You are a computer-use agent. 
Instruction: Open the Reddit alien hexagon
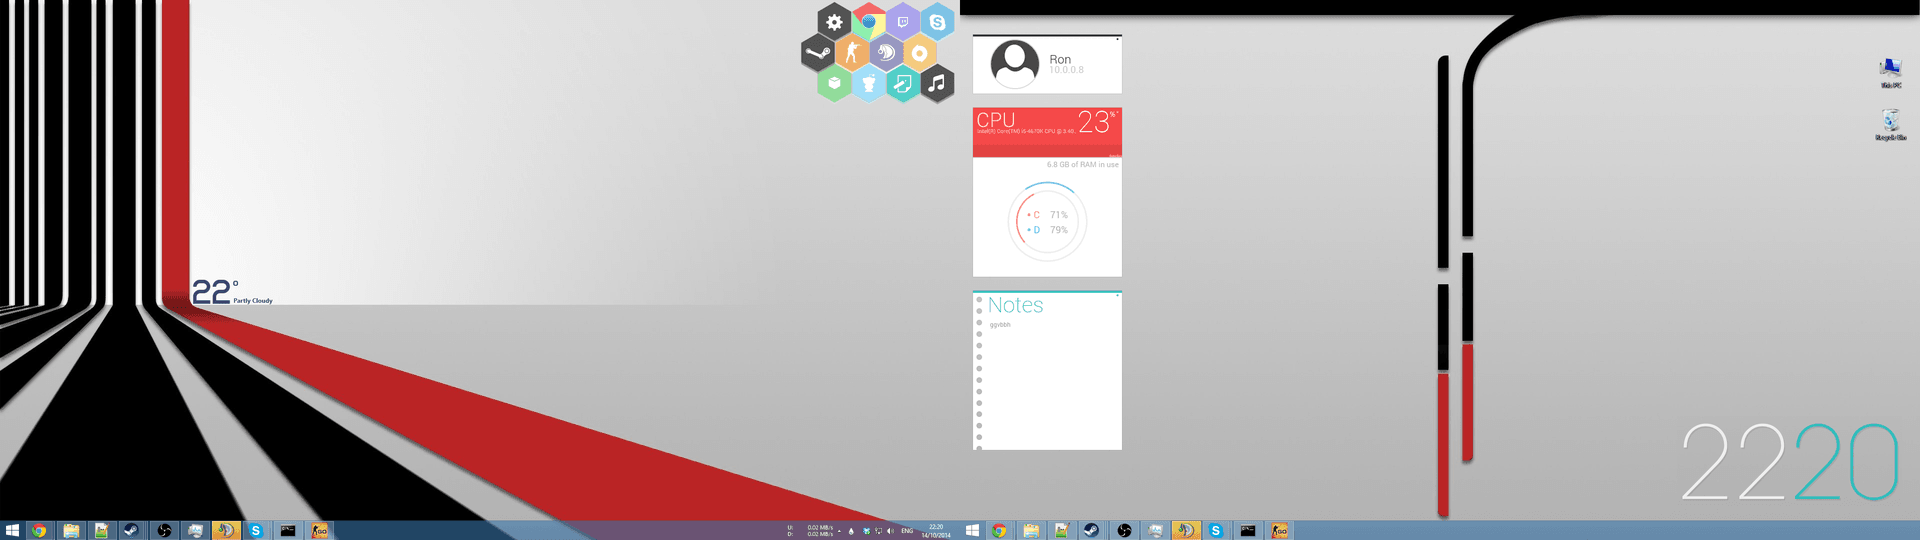coord(869,84)
